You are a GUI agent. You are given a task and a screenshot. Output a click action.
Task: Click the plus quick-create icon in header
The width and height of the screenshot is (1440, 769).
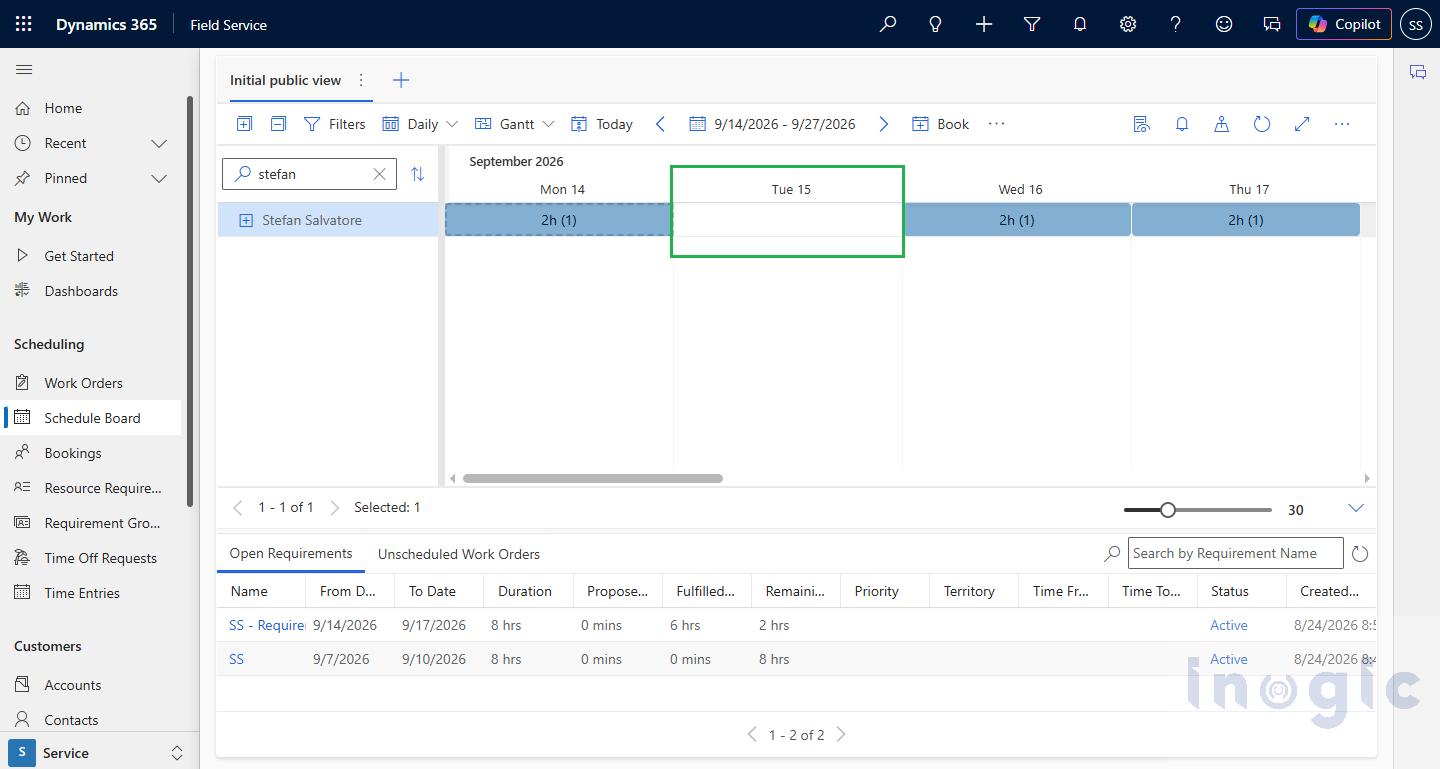(x=984, y=24)
